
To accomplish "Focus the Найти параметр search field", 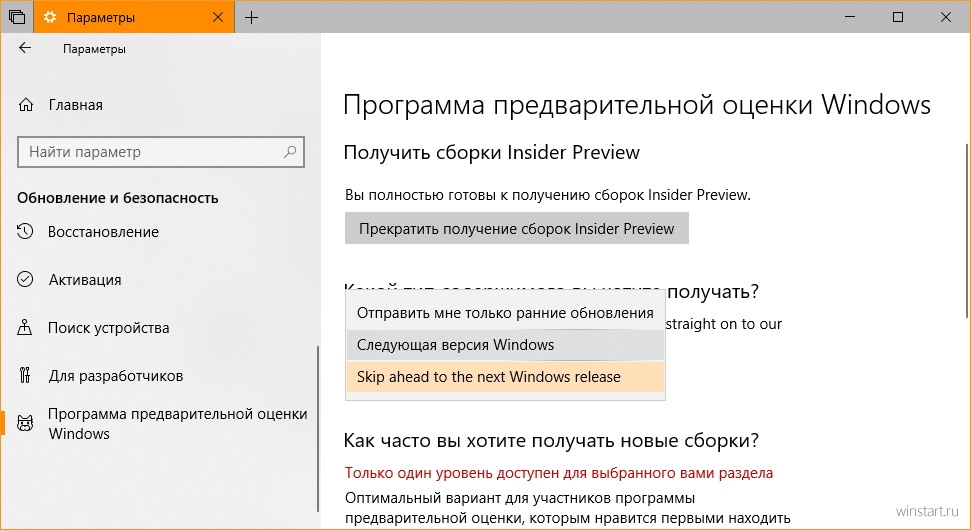I will coord(161,152).
